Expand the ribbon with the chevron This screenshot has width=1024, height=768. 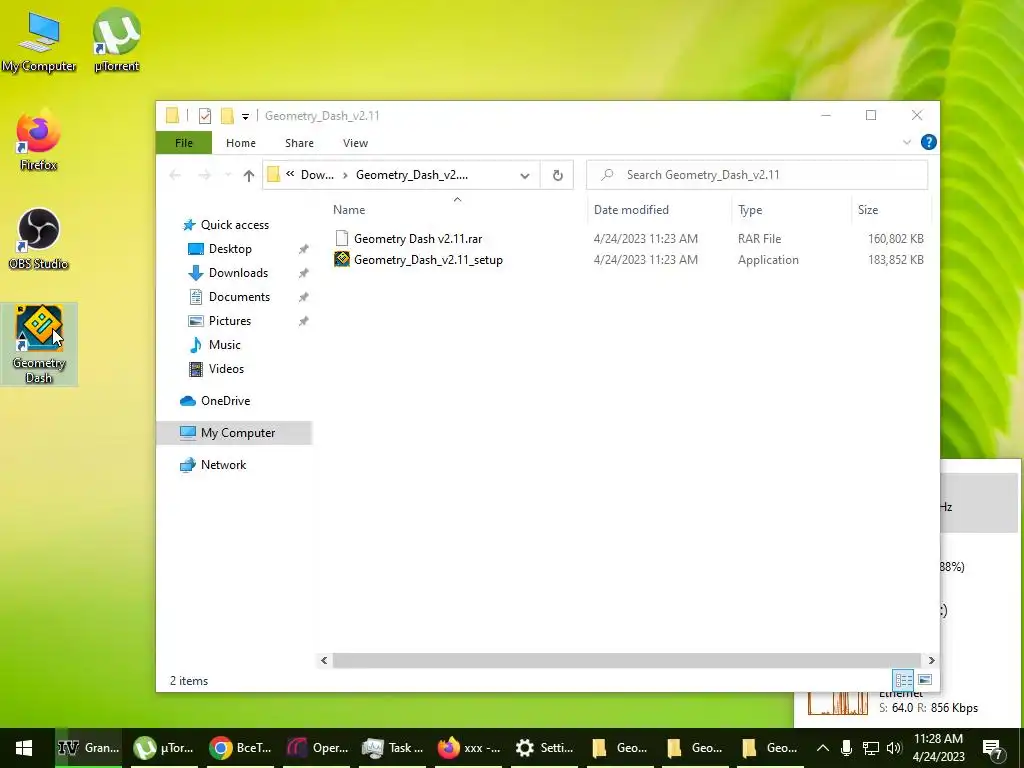[x=906, y=142]
